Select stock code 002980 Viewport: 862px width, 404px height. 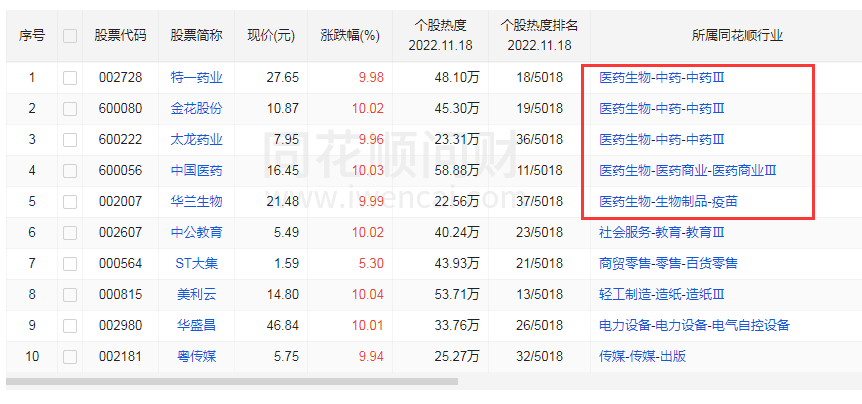pos(120,325)
